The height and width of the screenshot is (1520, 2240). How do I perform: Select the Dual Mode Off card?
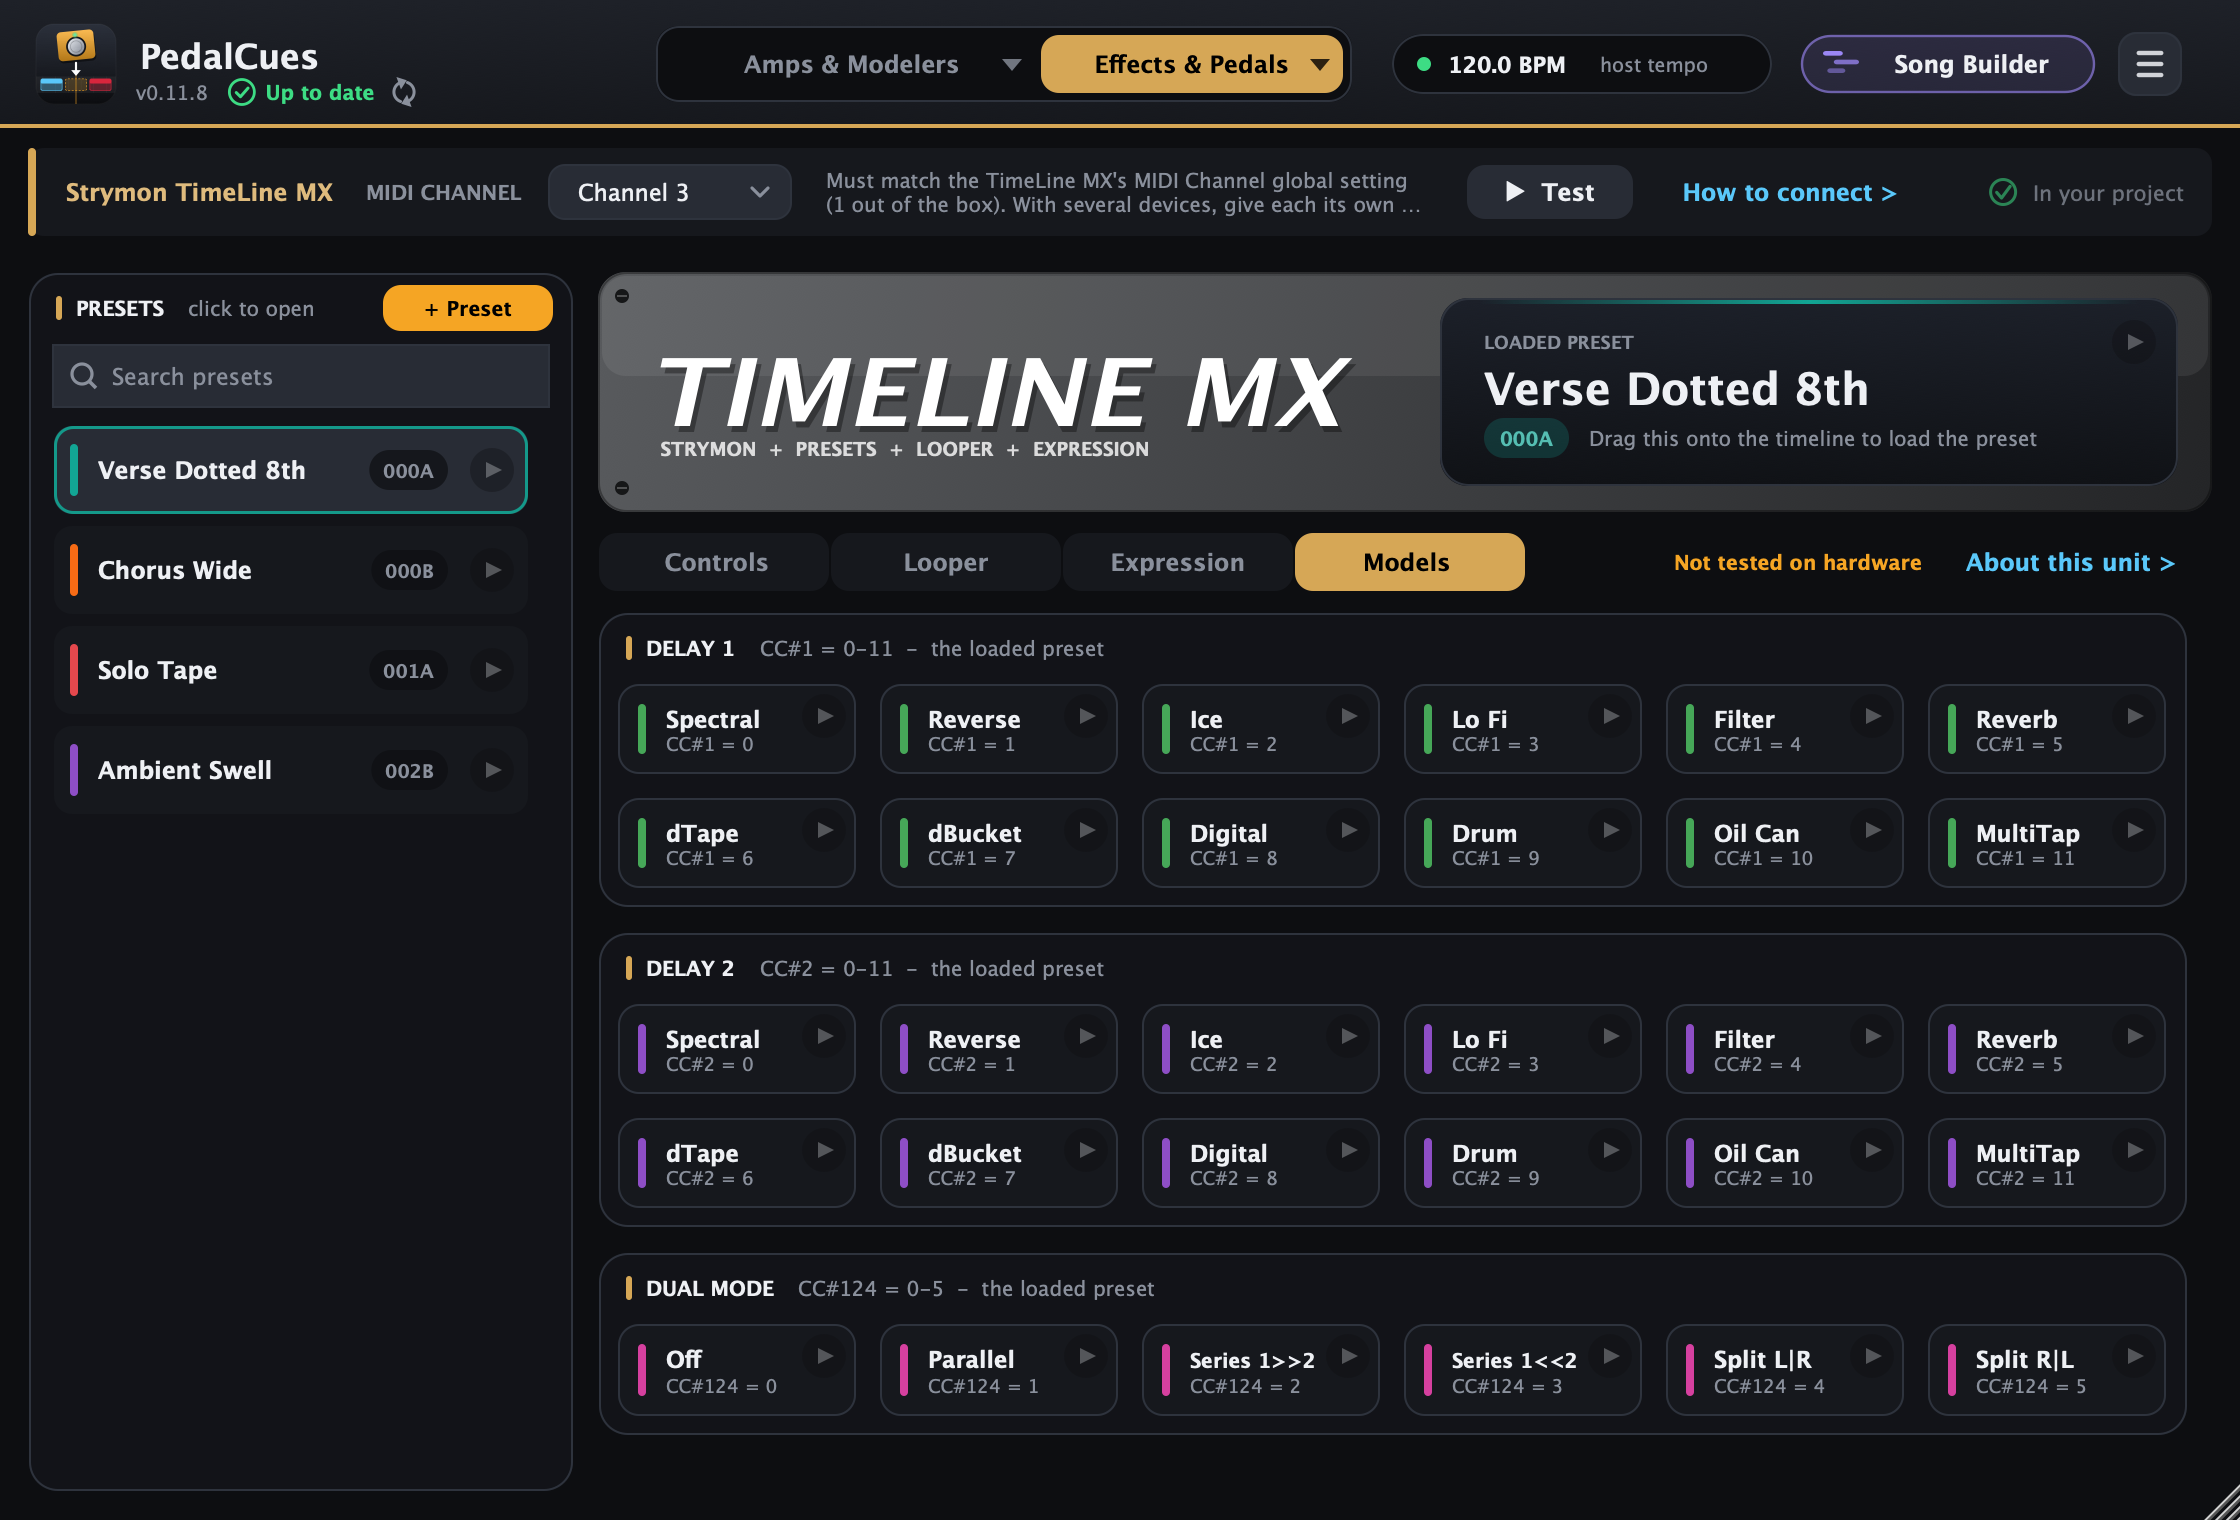(736, 1370)
